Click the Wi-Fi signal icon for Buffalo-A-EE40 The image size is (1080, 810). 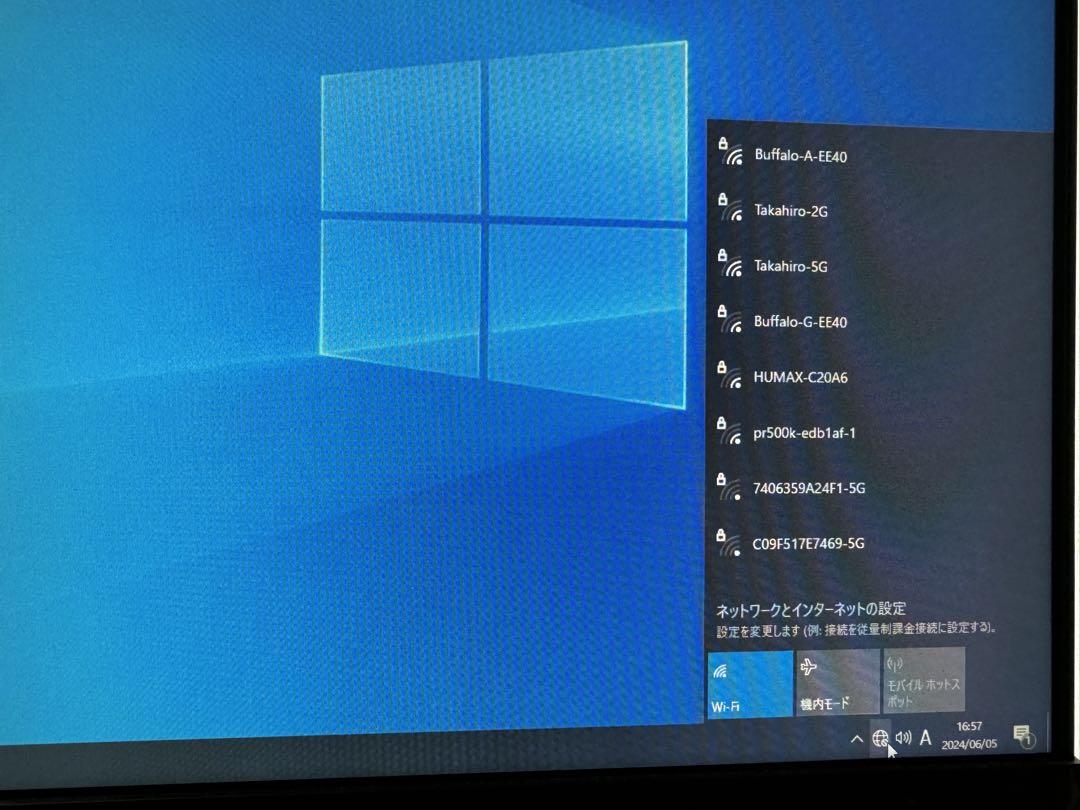click(x=731, y=152)
